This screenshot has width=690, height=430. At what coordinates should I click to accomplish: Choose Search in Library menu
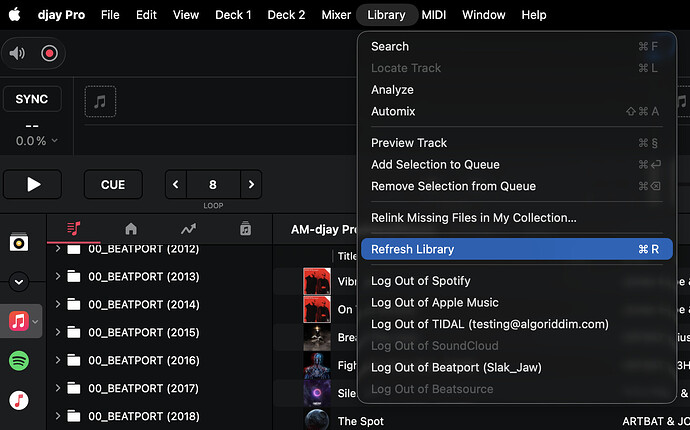coord(517,46)
